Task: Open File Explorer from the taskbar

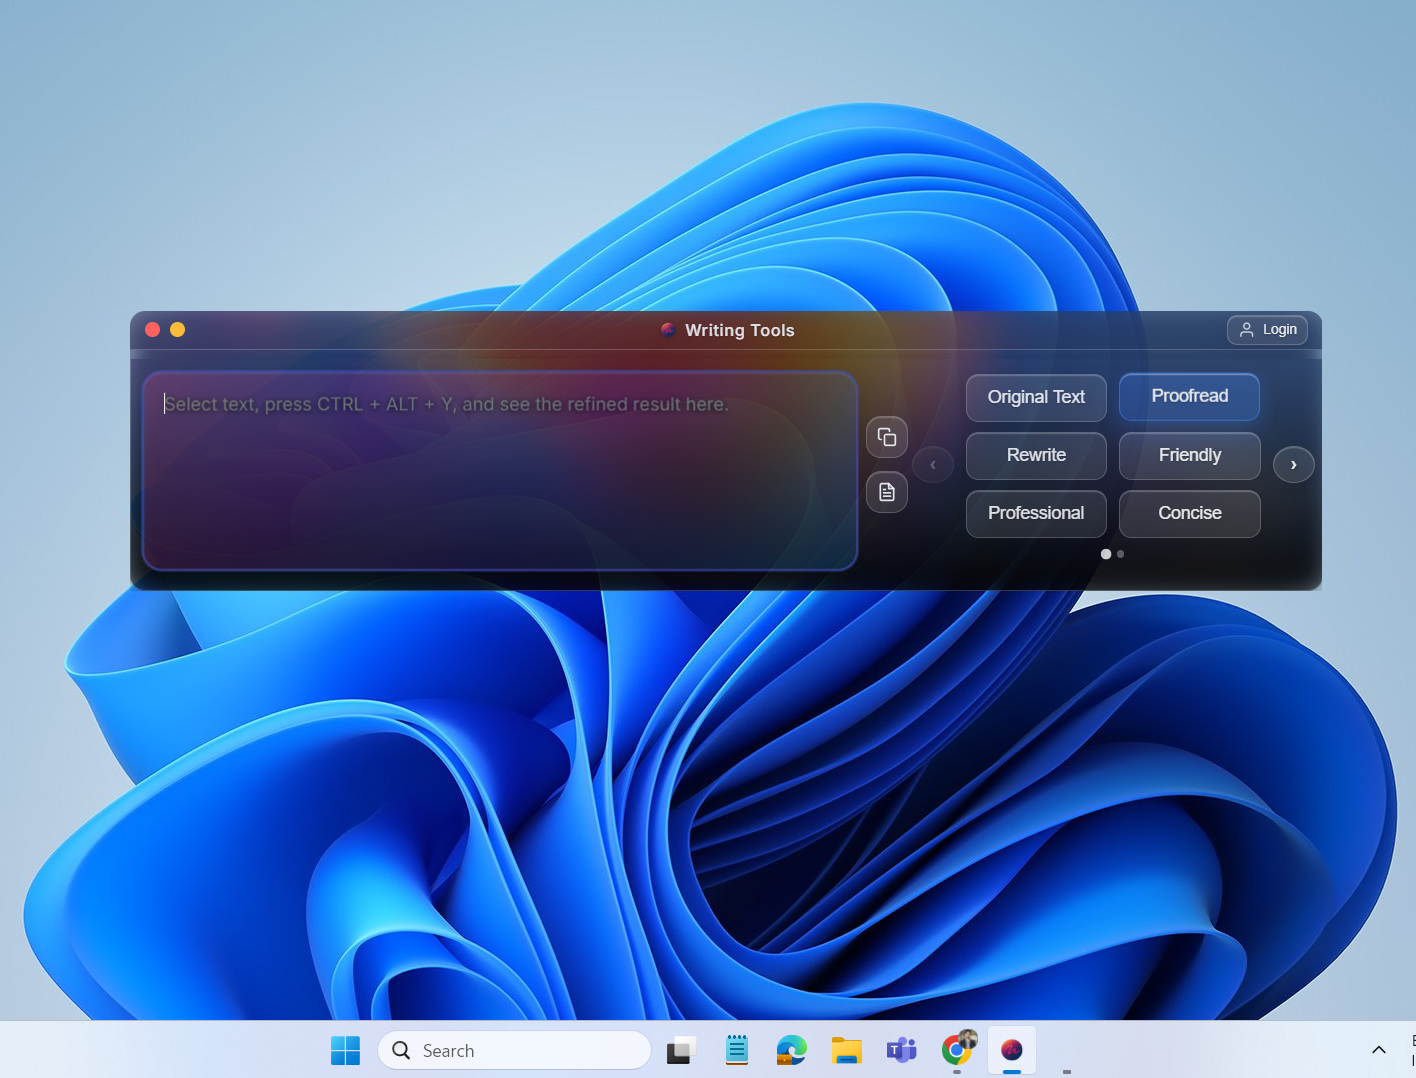Action: [846, 1050]
